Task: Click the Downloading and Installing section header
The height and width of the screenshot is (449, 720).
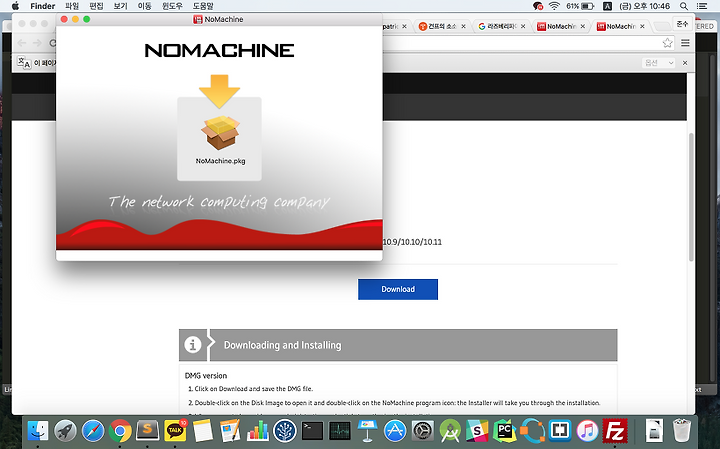Action: [x=398, y=345]
